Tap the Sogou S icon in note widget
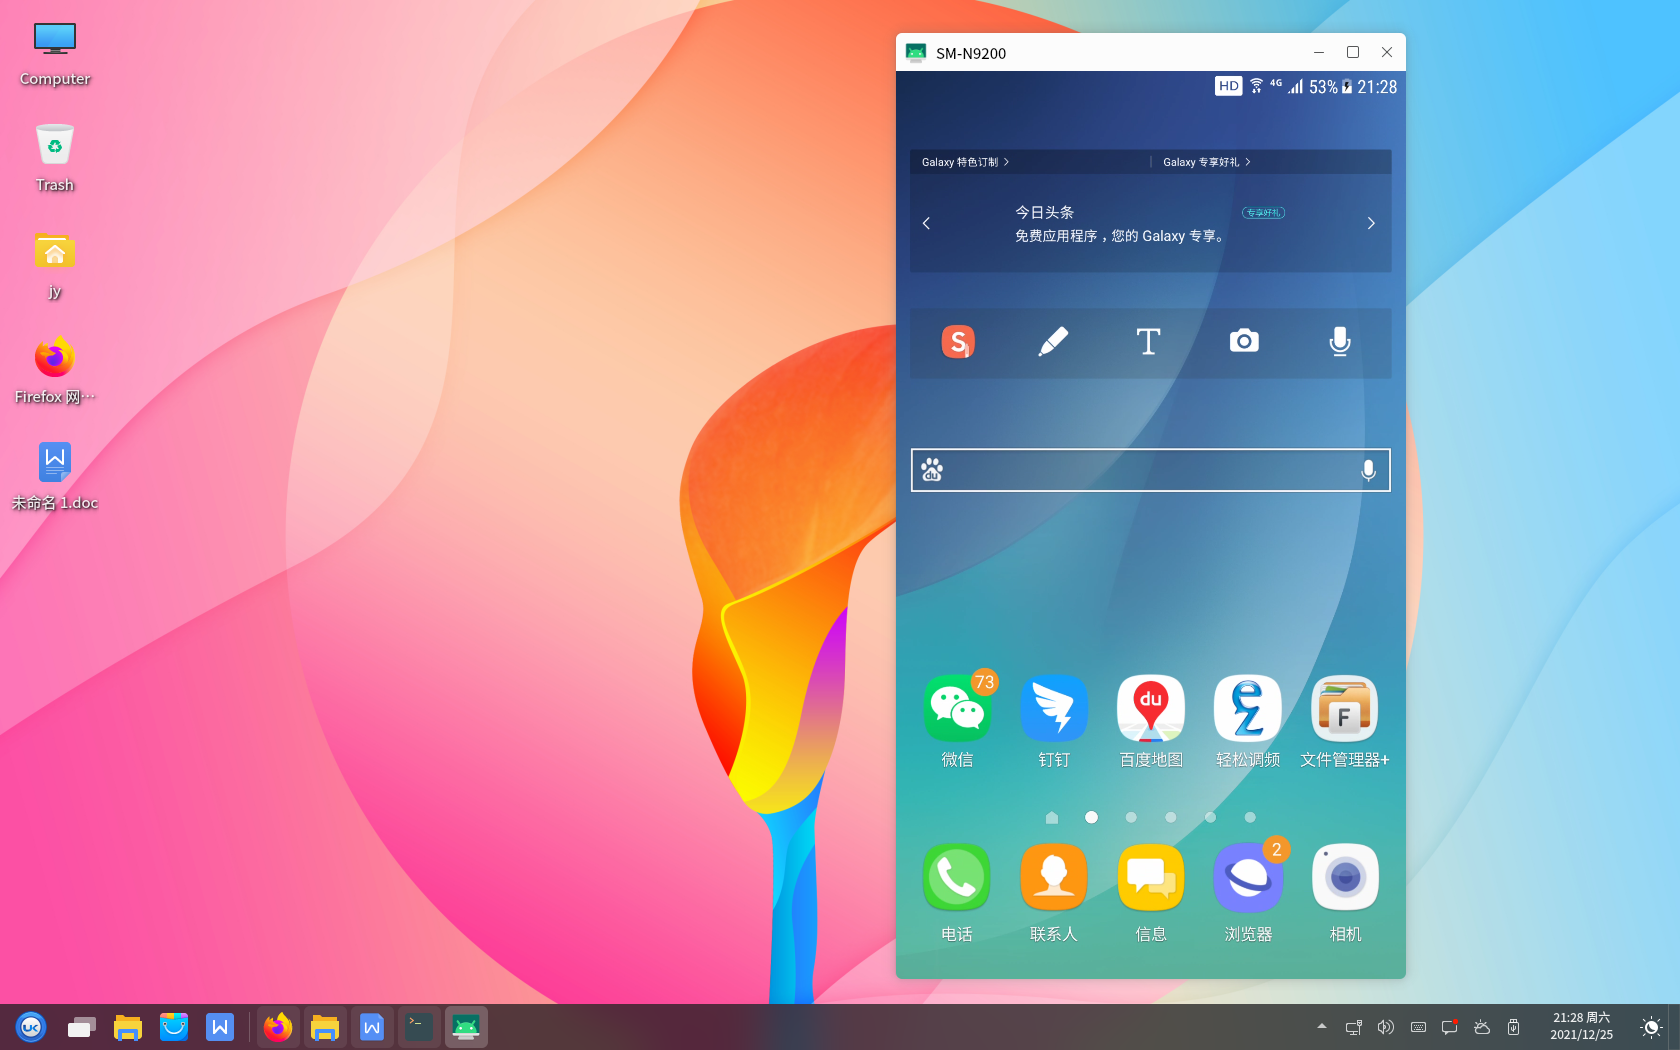 coord(958,342)
